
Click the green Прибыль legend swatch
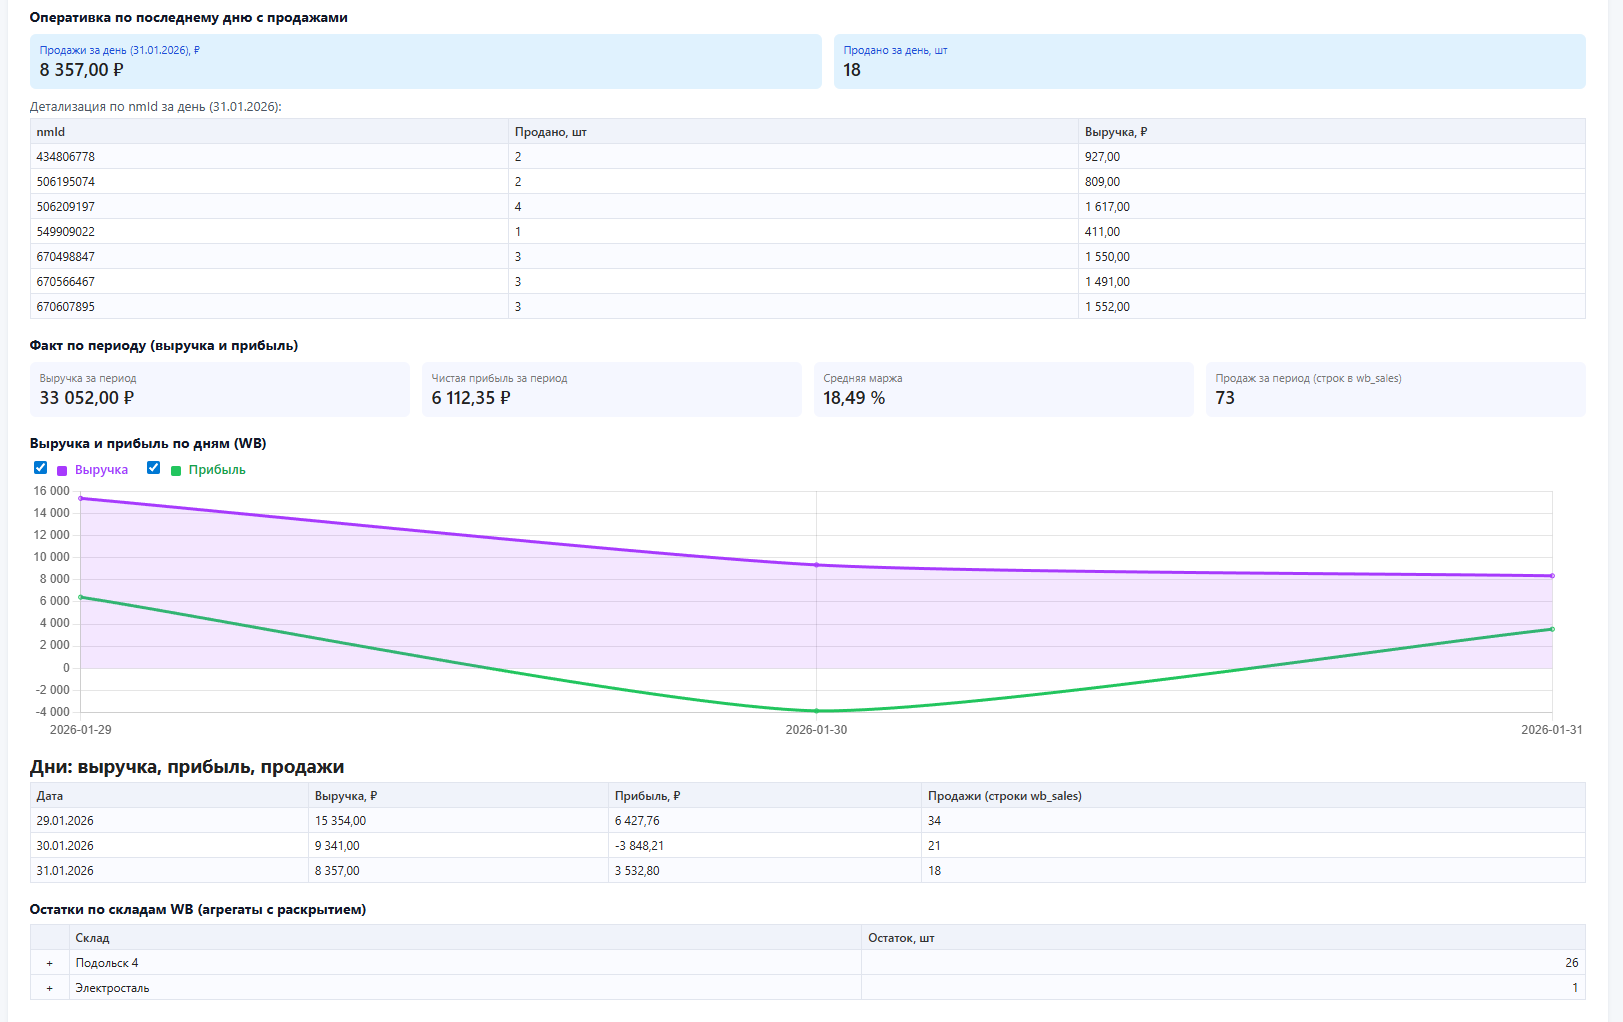click(176, 471)
